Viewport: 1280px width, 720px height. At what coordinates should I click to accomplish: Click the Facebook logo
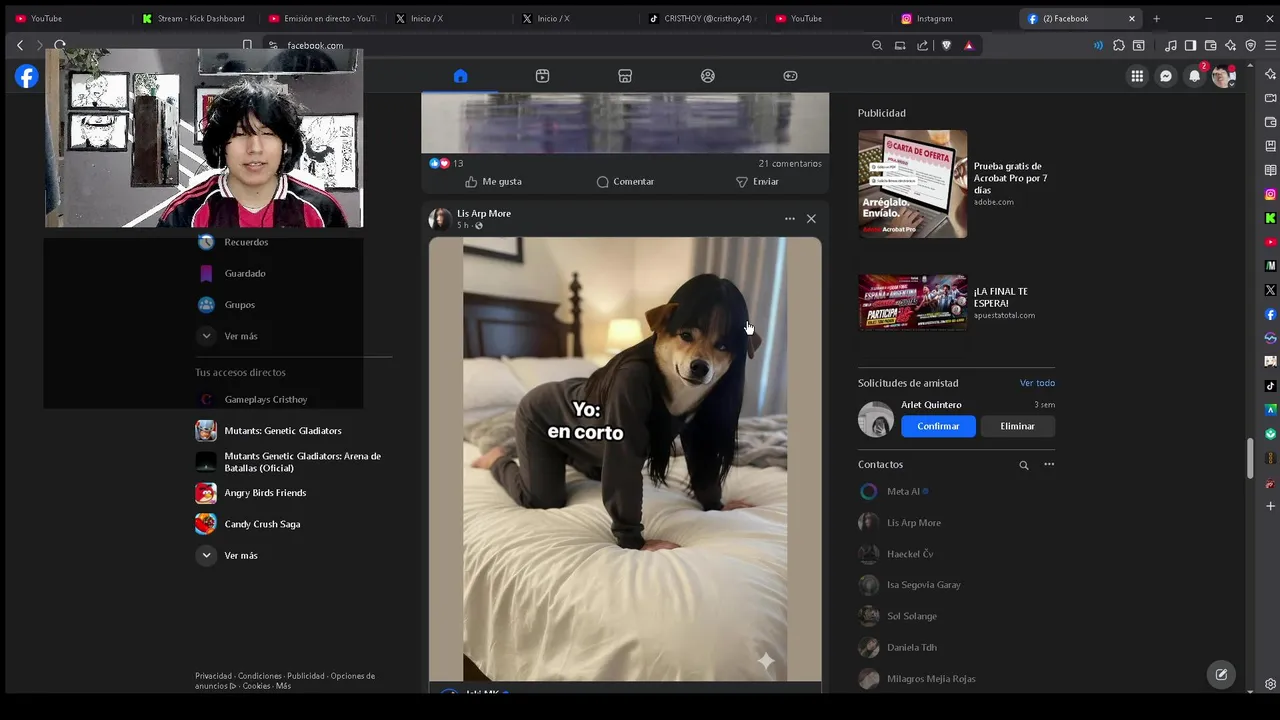27,76
